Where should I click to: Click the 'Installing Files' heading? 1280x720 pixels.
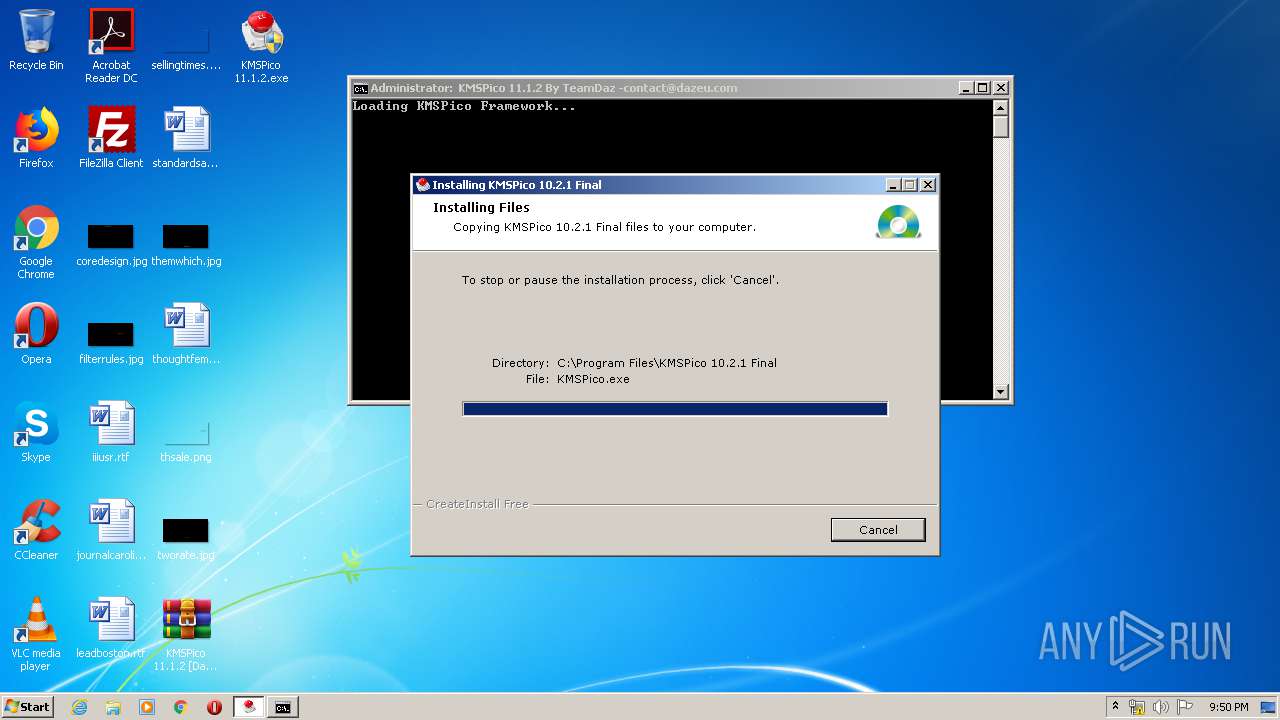click(481, 207)
